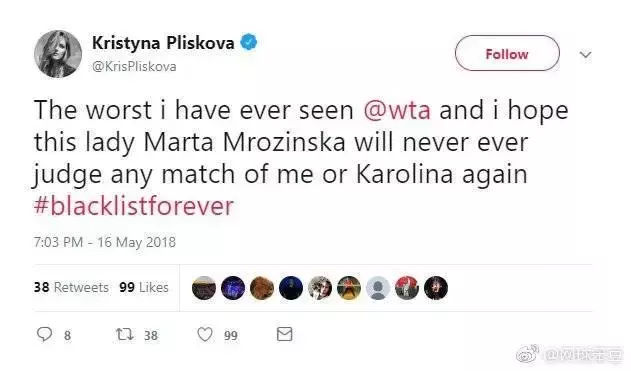Image resolution: width=631 pixels, height=371 pixels.
Task: Click the last liker avatar
Action: [x=436, y=288]
